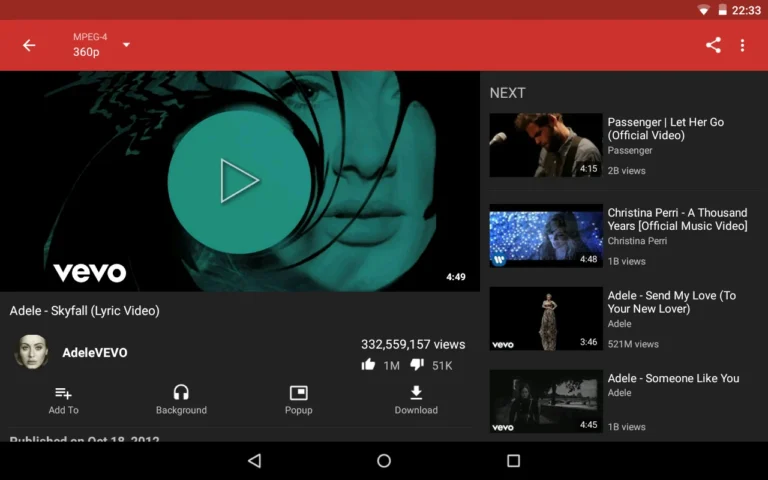Viewport: 768px width, 480px height.
Task: Tap the Android recent apps button
Action: click(513, 460)
